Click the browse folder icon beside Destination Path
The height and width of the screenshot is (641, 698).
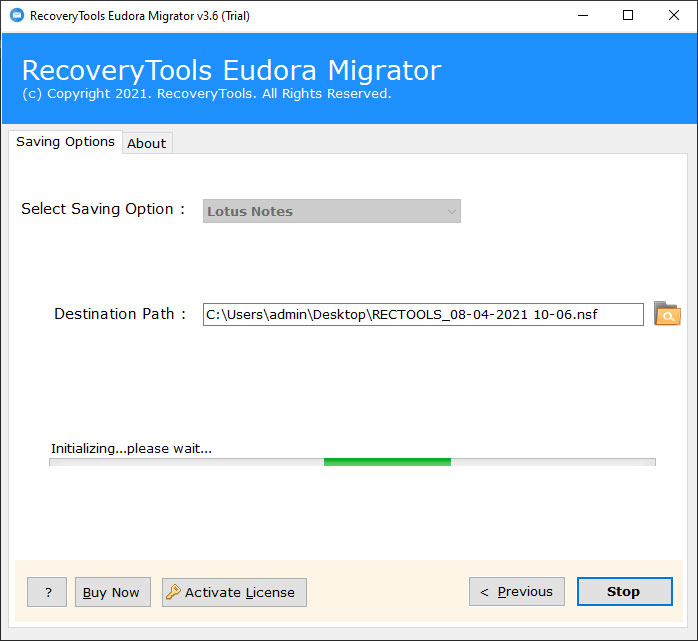click(x=667, y=314)
